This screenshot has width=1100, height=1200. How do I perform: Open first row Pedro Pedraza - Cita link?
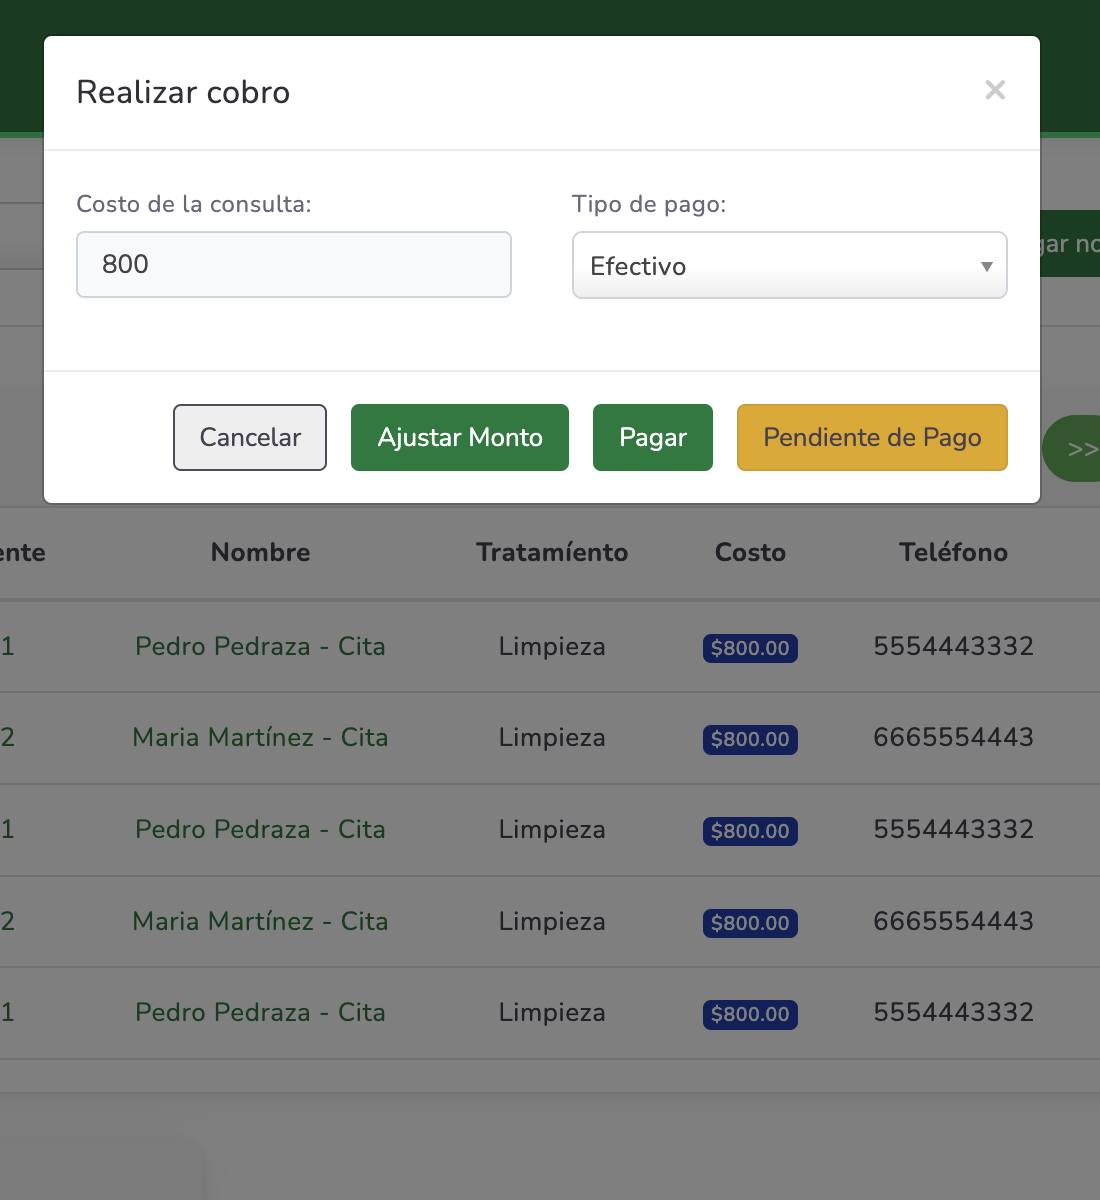(260, 646)
